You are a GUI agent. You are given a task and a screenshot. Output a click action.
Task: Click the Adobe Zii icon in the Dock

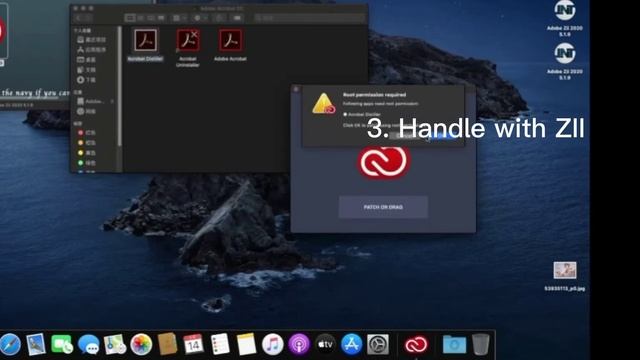[x=416, y=345]
